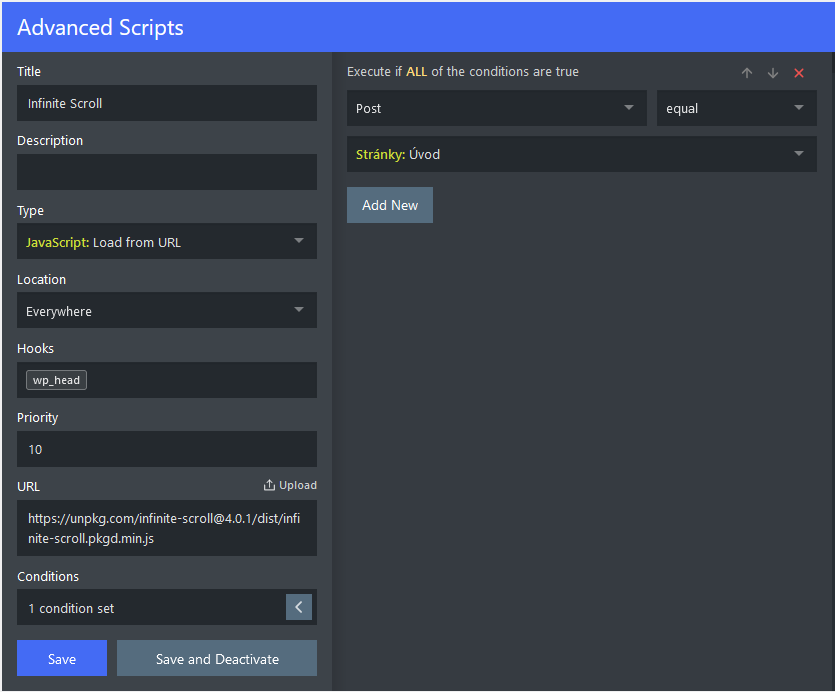Viewport: 835px width, 692px height.
Task: Click the Save button
Action: pyautogui.click(x=62, y=658)
